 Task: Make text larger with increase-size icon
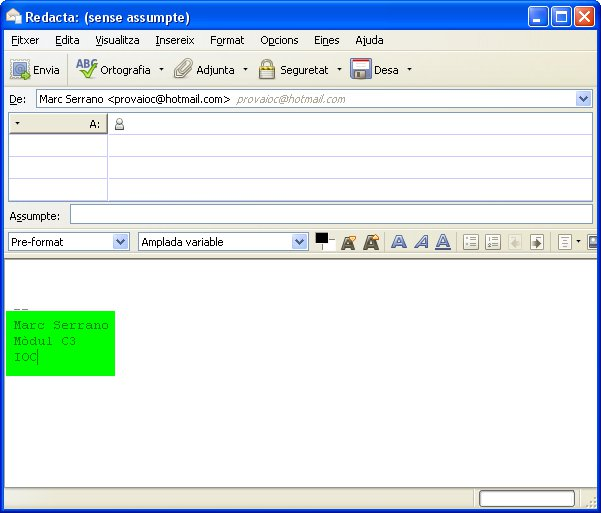pos(371,242)
